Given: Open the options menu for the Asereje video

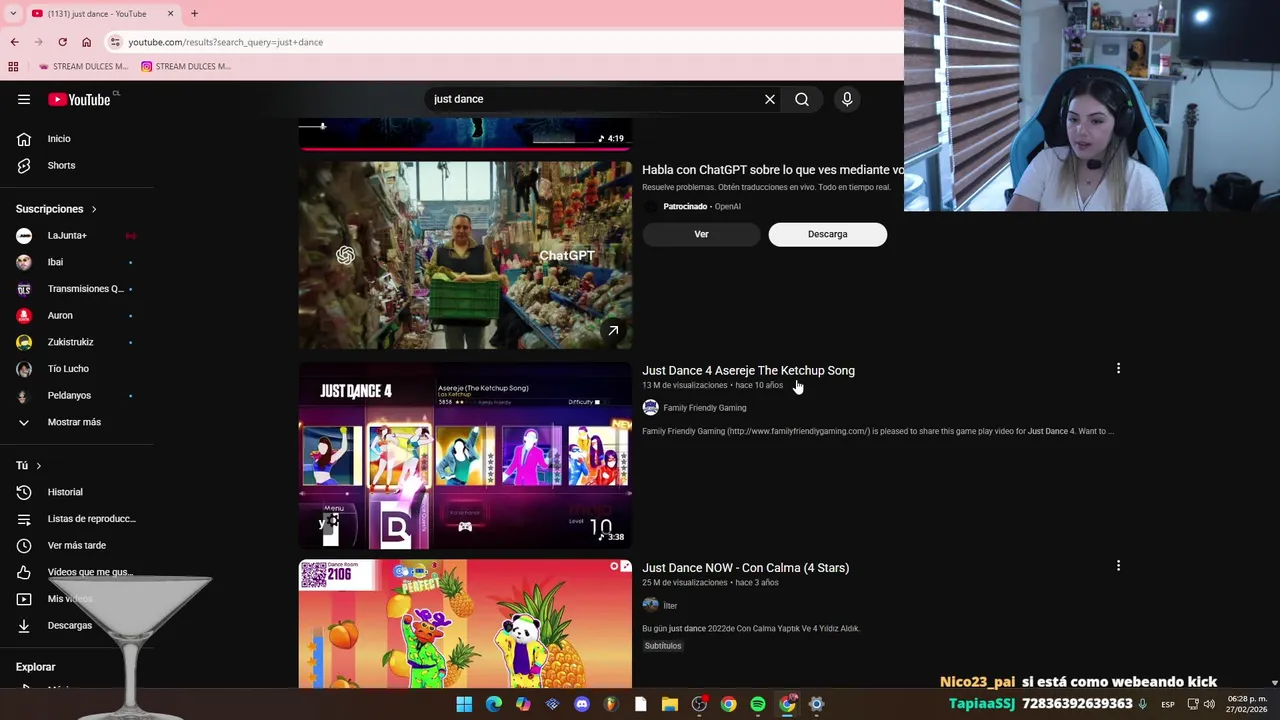Looking at the screenshot, I should pos(1118,369).
